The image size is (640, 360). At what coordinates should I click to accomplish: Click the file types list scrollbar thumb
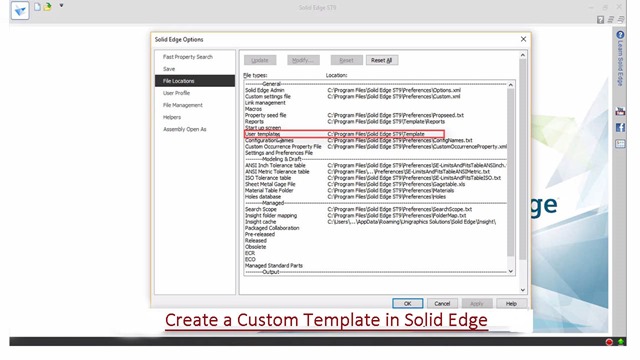[x=510, y=172]
